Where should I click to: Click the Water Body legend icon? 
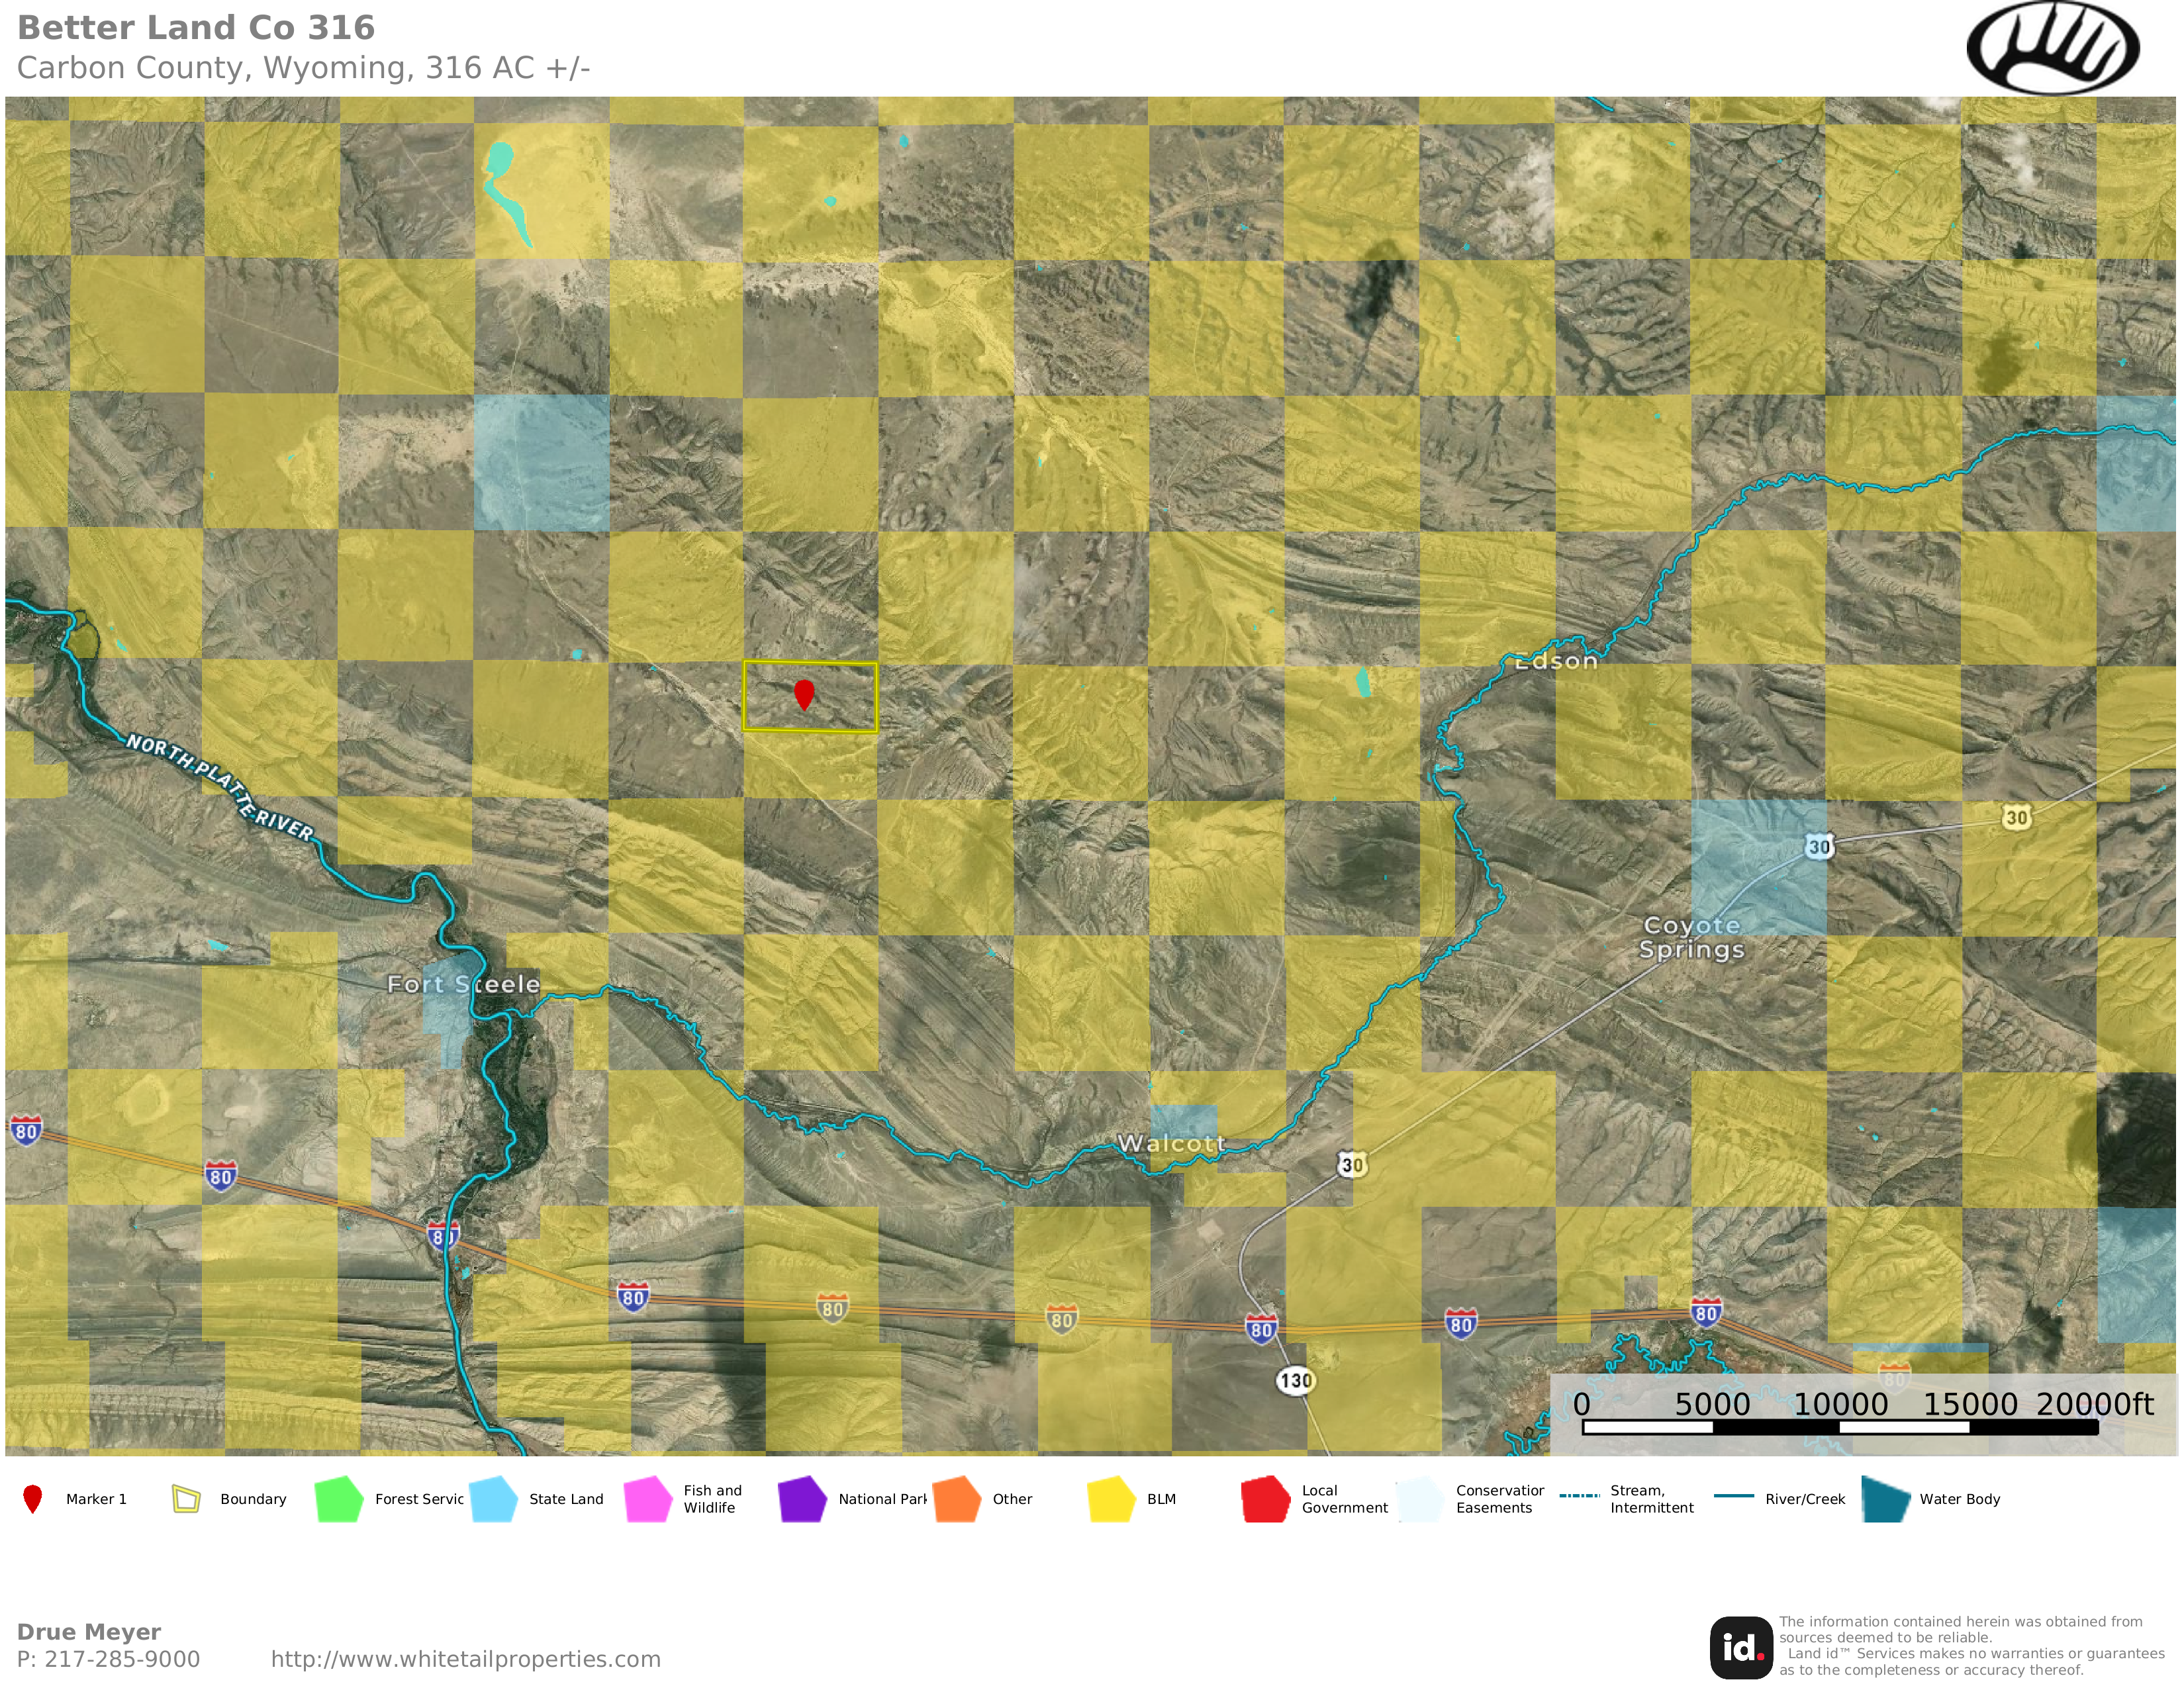click(1886, 1499)
